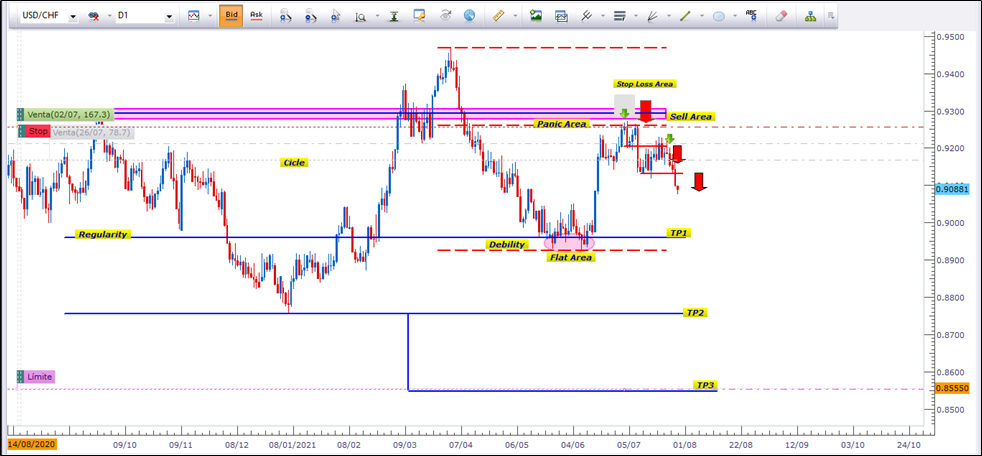Click the zoom out magnifier icon

(x=309, y=17)
